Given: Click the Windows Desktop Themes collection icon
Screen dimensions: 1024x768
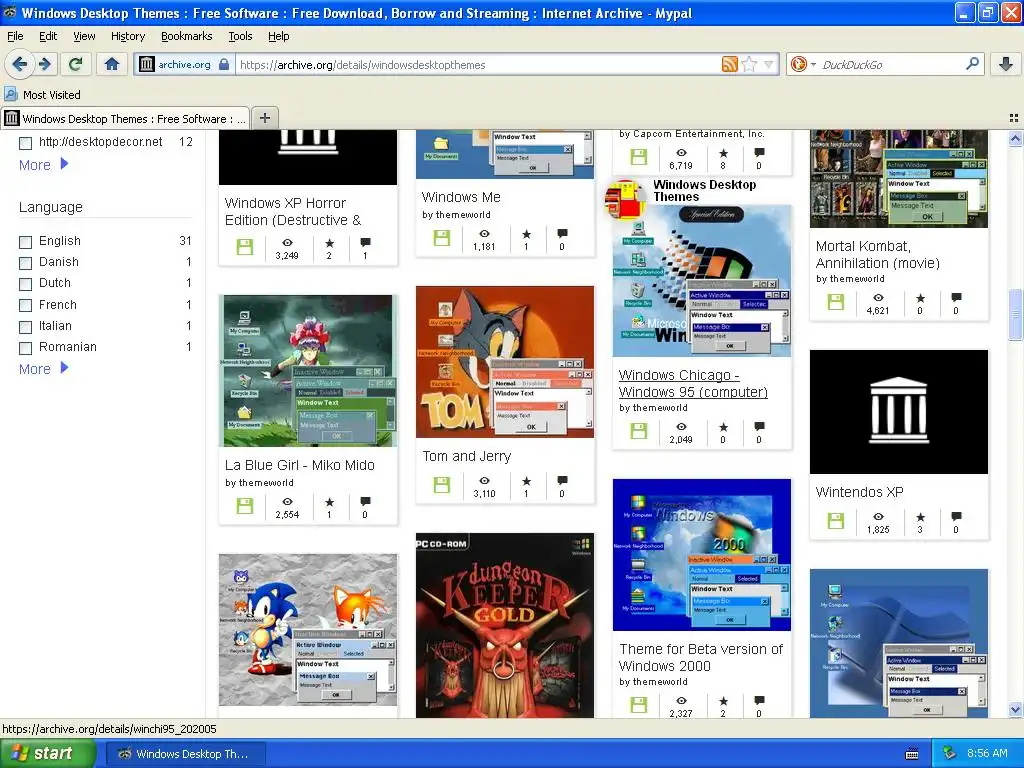Looking at the screenshot, I should coord(625,199).
